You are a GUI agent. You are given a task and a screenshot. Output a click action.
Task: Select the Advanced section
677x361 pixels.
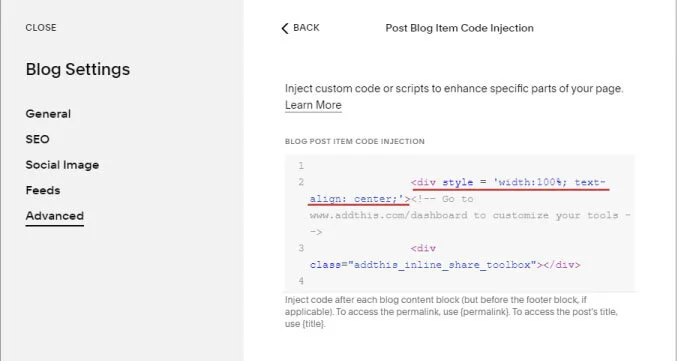[54, 216]
